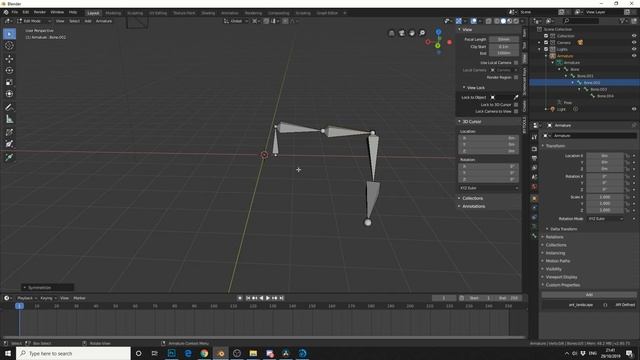Open the Playback menu in timeline
640x360 pixels.
click(x=27, y=298)
